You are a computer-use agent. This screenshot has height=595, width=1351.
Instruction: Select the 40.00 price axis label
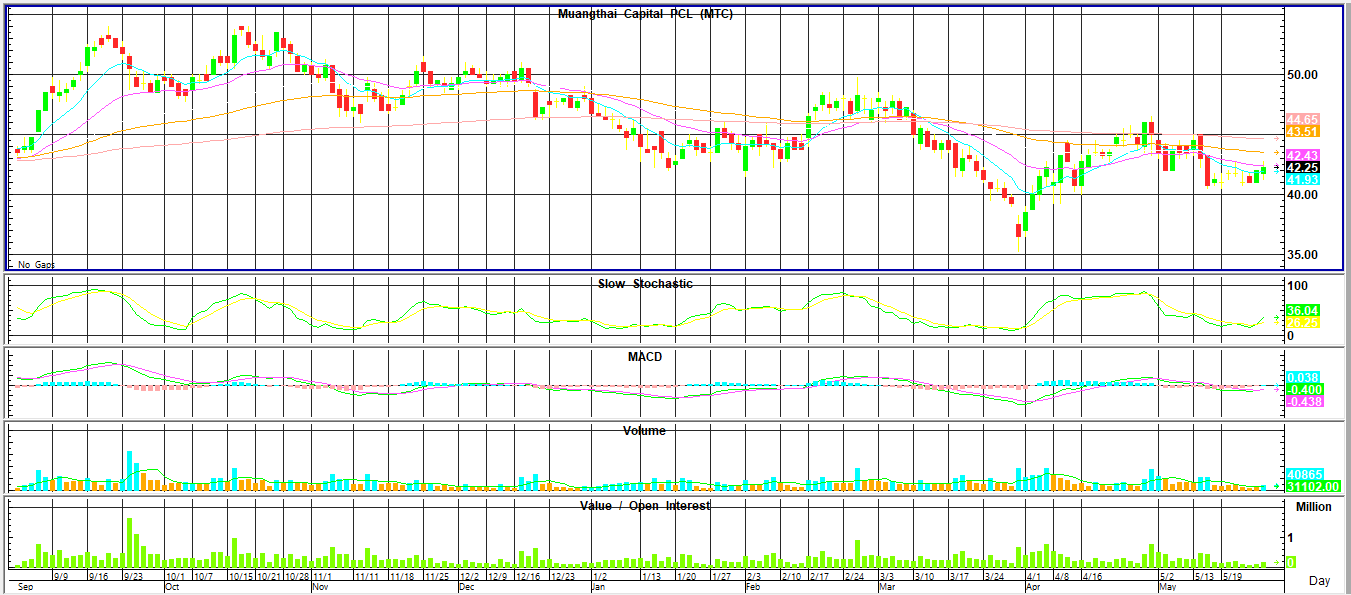1305,195
